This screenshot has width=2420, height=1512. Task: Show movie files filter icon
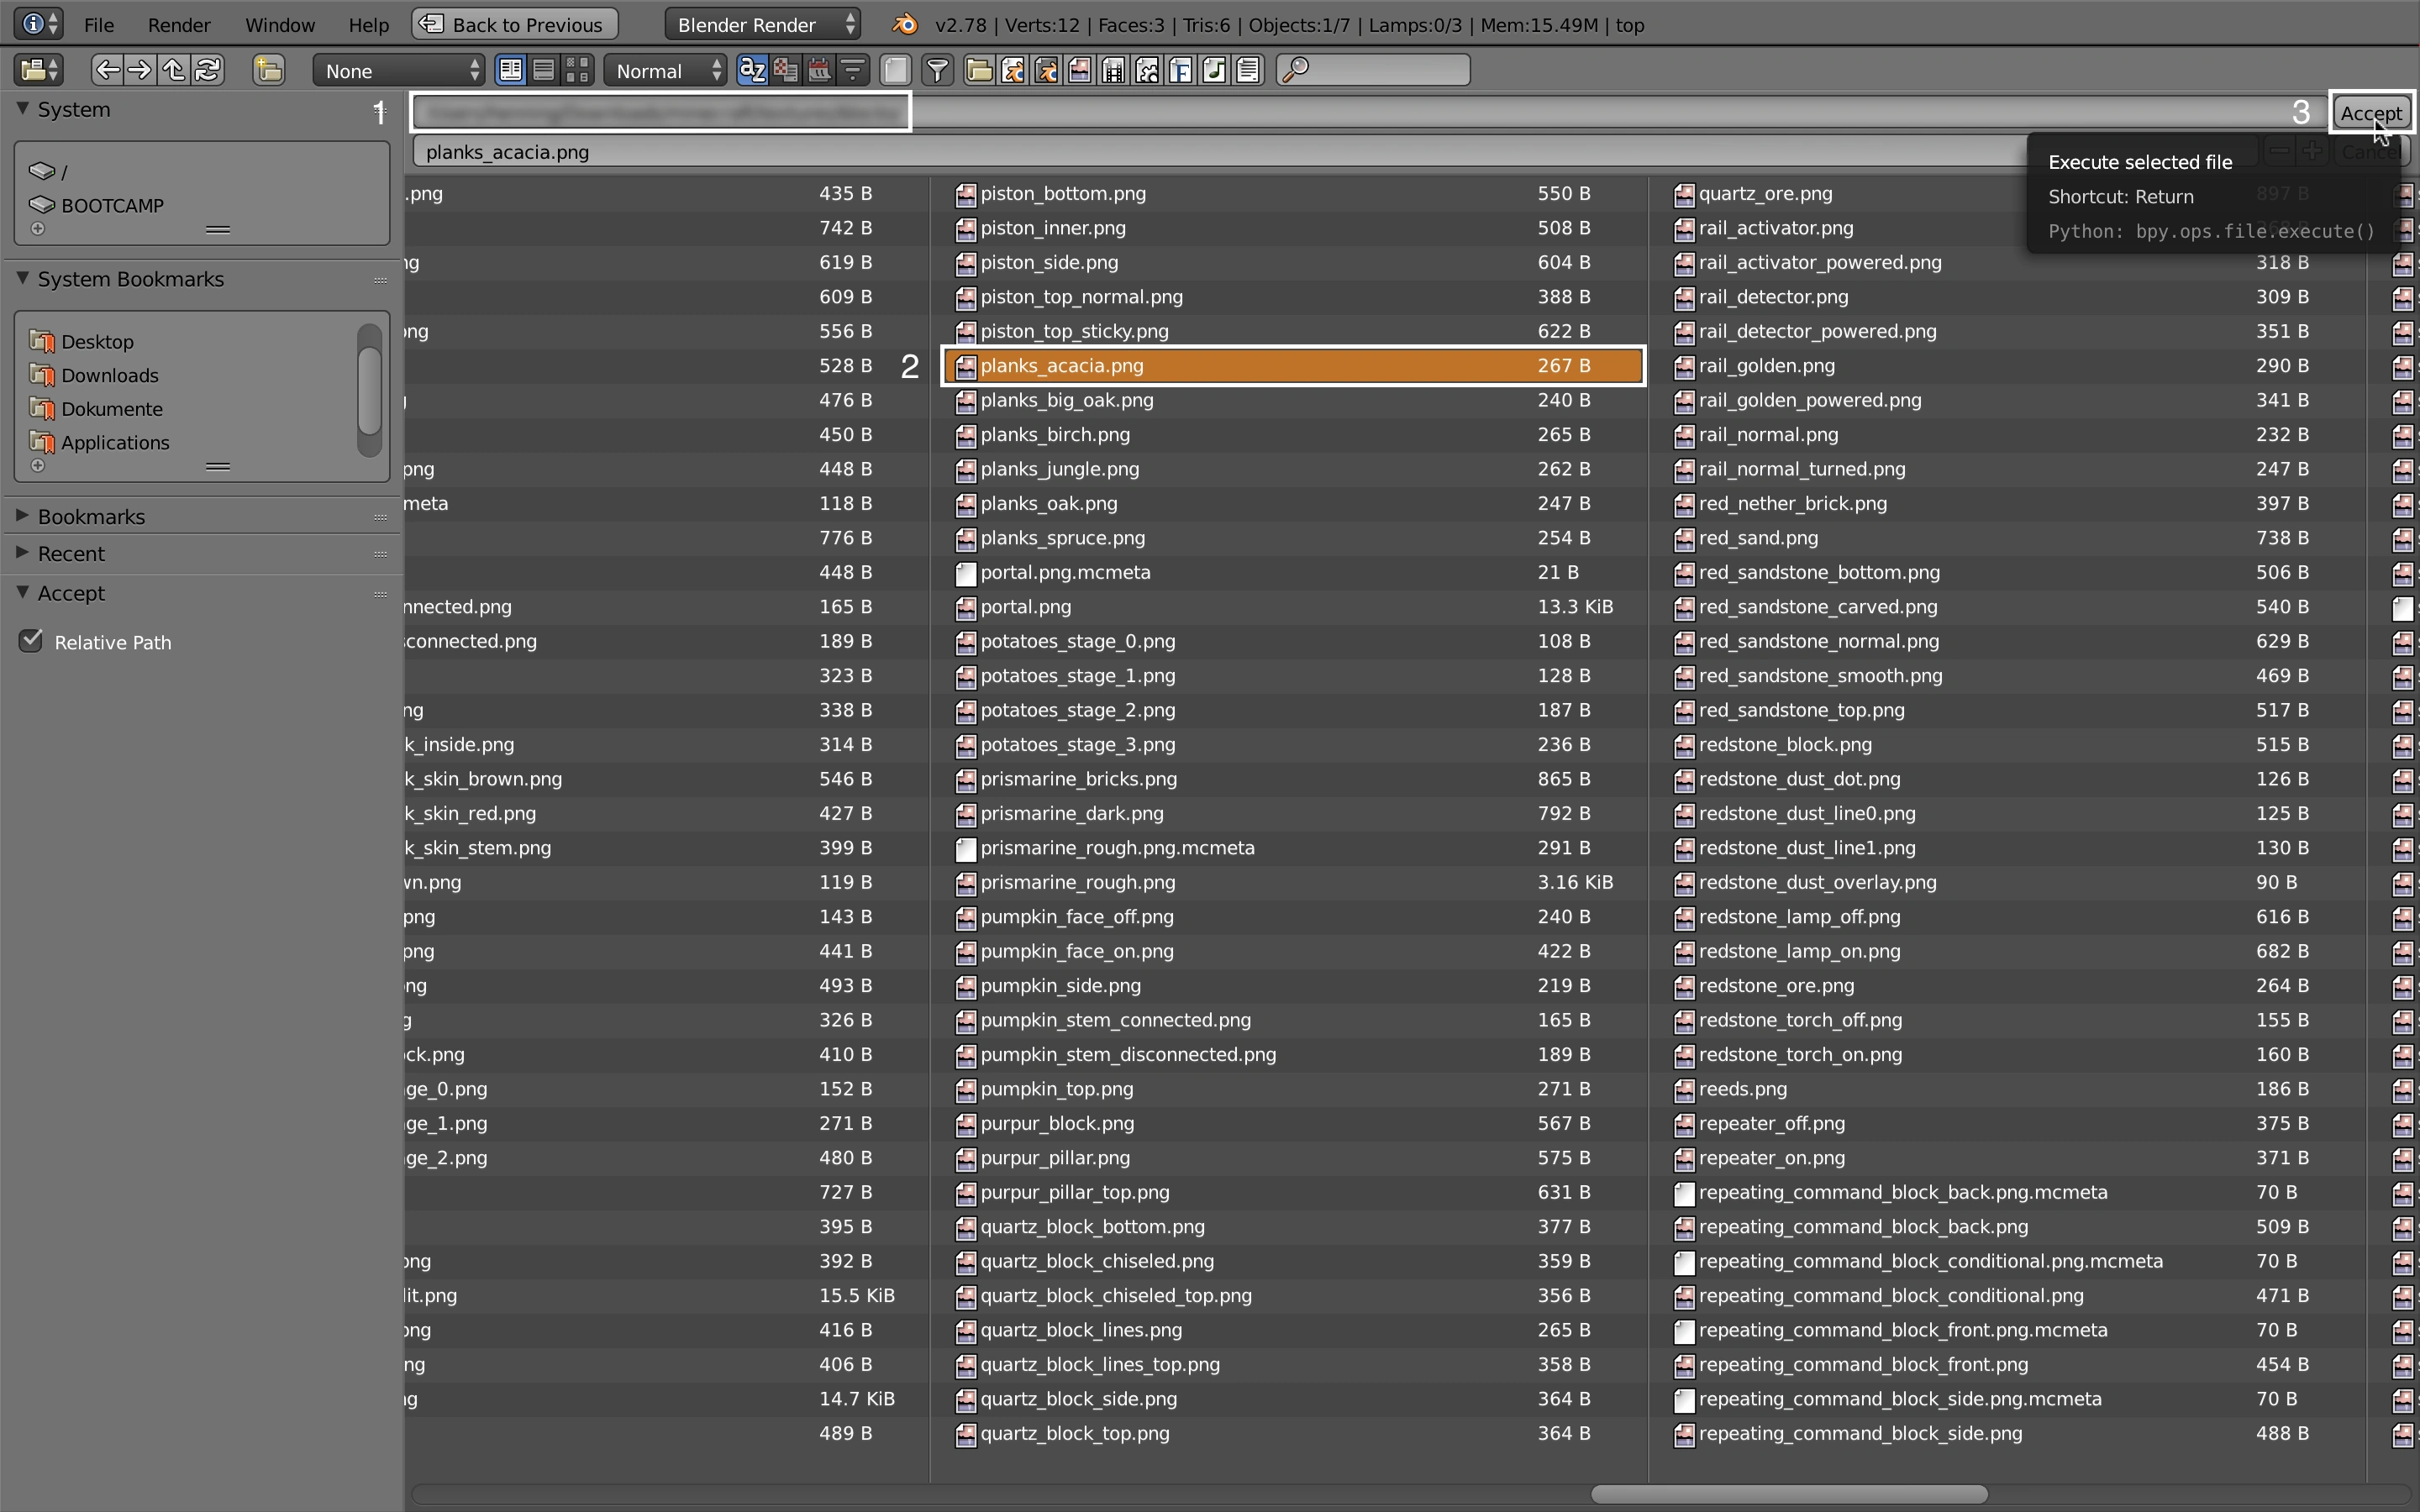(x=1114, y=70)
